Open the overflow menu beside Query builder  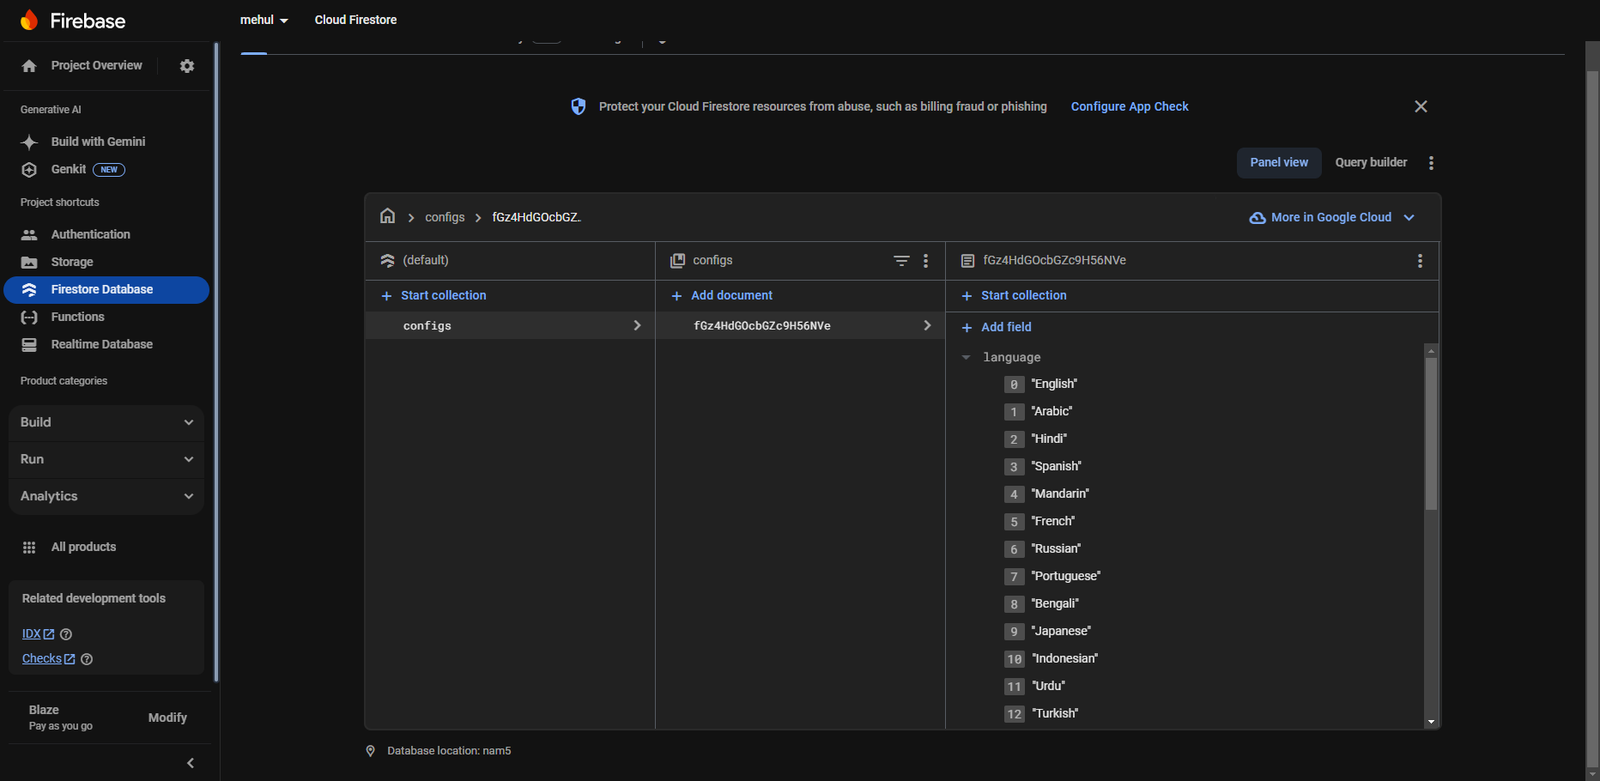[x=1431, y=163]
